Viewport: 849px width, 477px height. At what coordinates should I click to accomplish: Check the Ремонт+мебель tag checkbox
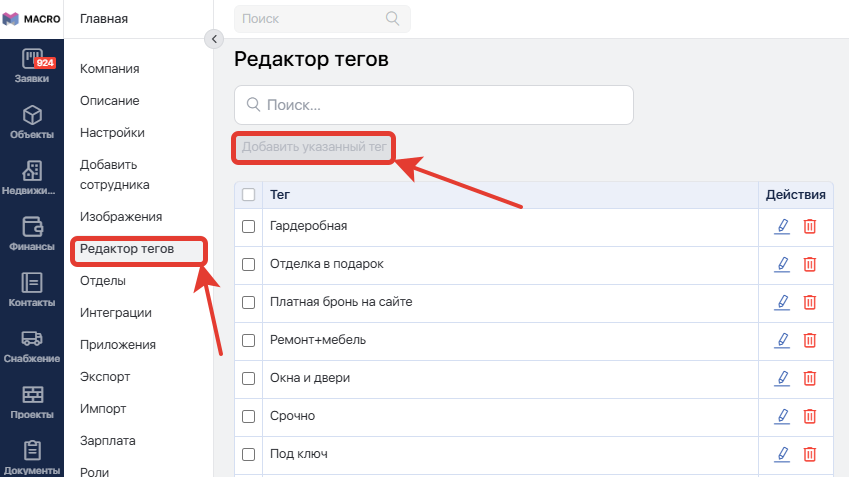tap(249, 341)
